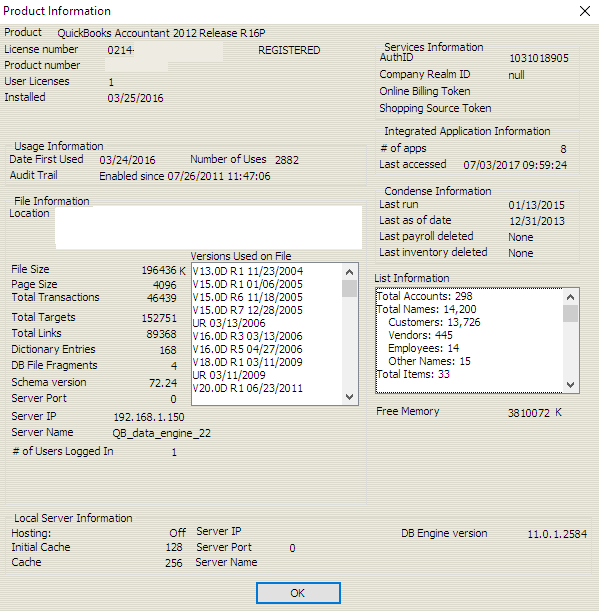Click the Versions list down-arrow button

click(350, 397)
